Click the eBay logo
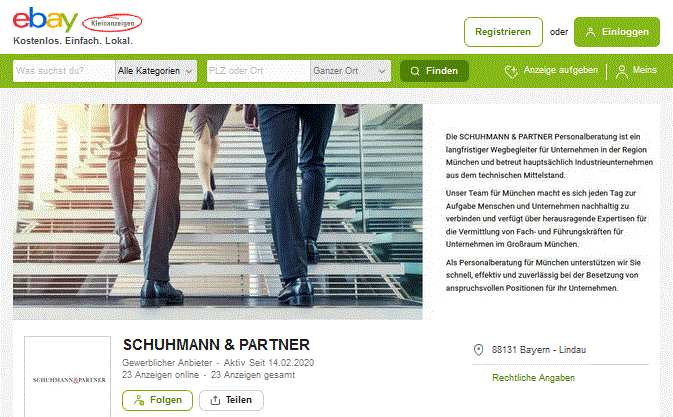 pyautogui.click(x=45, y=20)
